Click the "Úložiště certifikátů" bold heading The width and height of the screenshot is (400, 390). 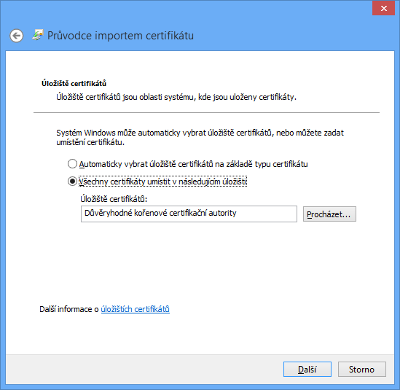click(x=74, y=83)
